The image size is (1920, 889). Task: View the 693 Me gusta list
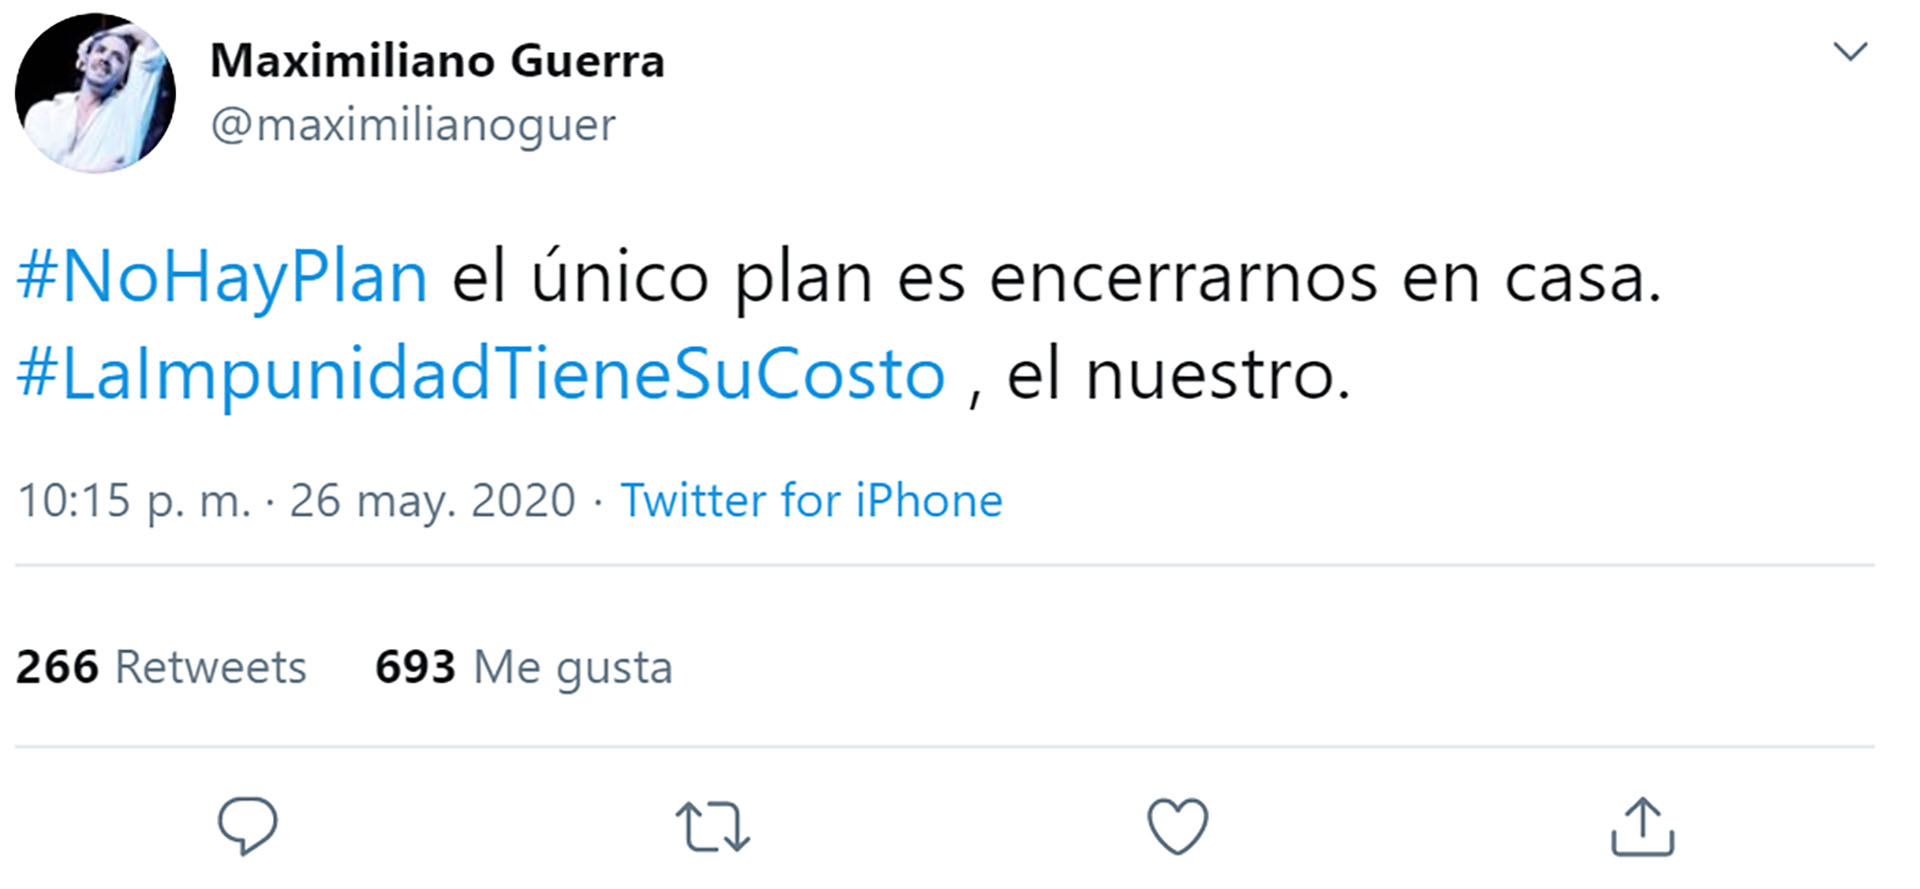(523, 667)
